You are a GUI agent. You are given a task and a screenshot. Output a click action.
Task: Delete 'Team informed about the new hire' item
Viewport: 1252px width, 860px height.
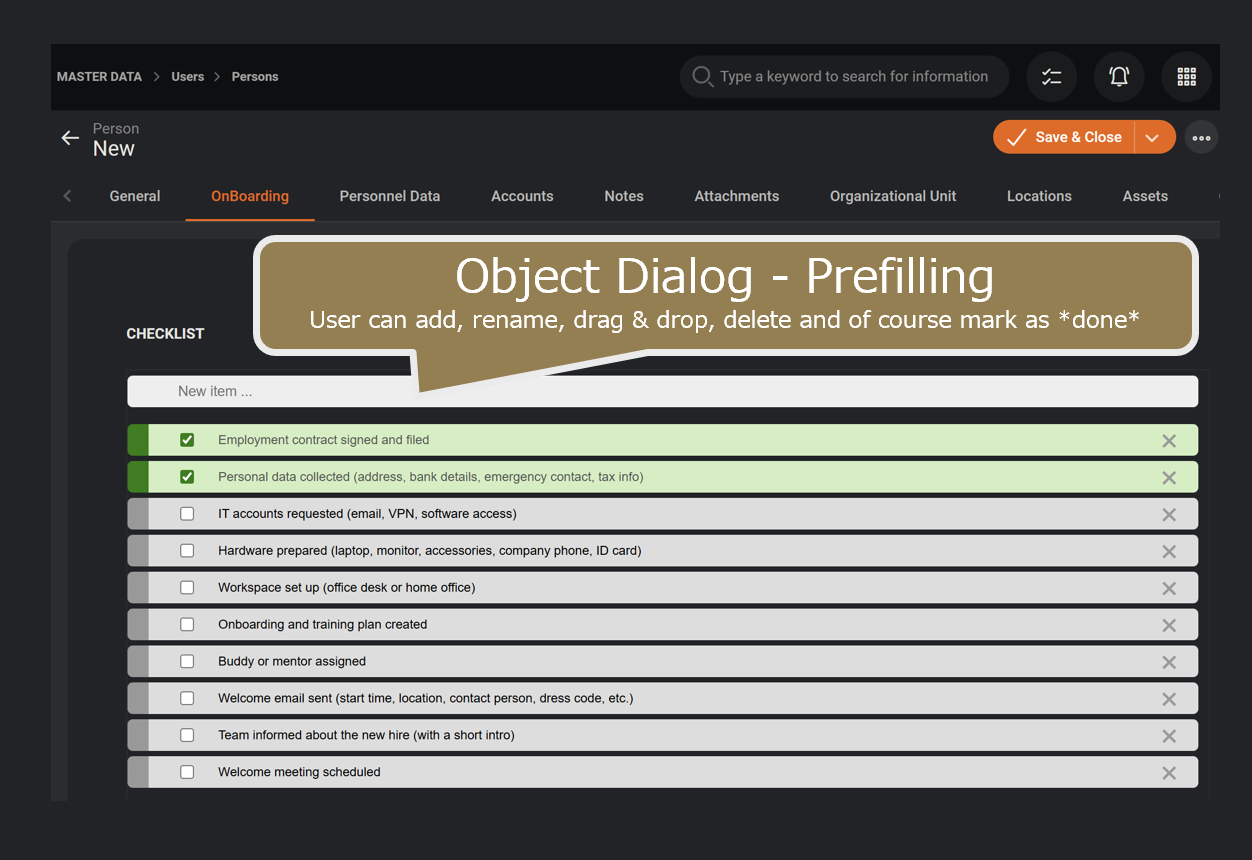coord(1169,736)
